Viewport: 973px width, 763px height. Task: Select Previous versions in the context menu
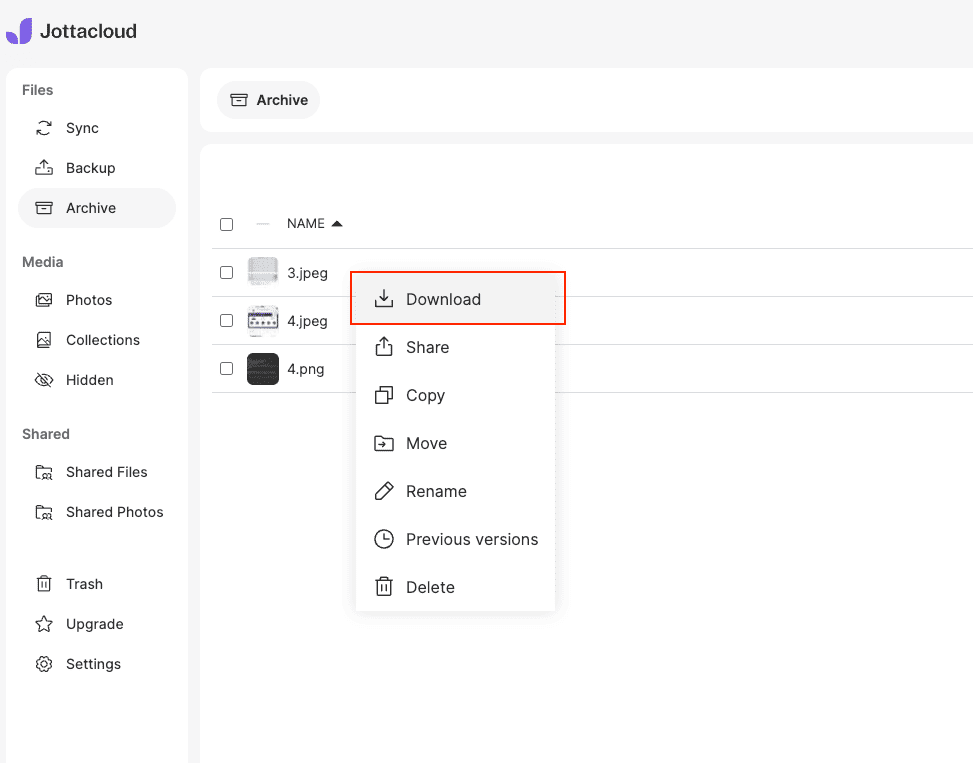point(471,539)
